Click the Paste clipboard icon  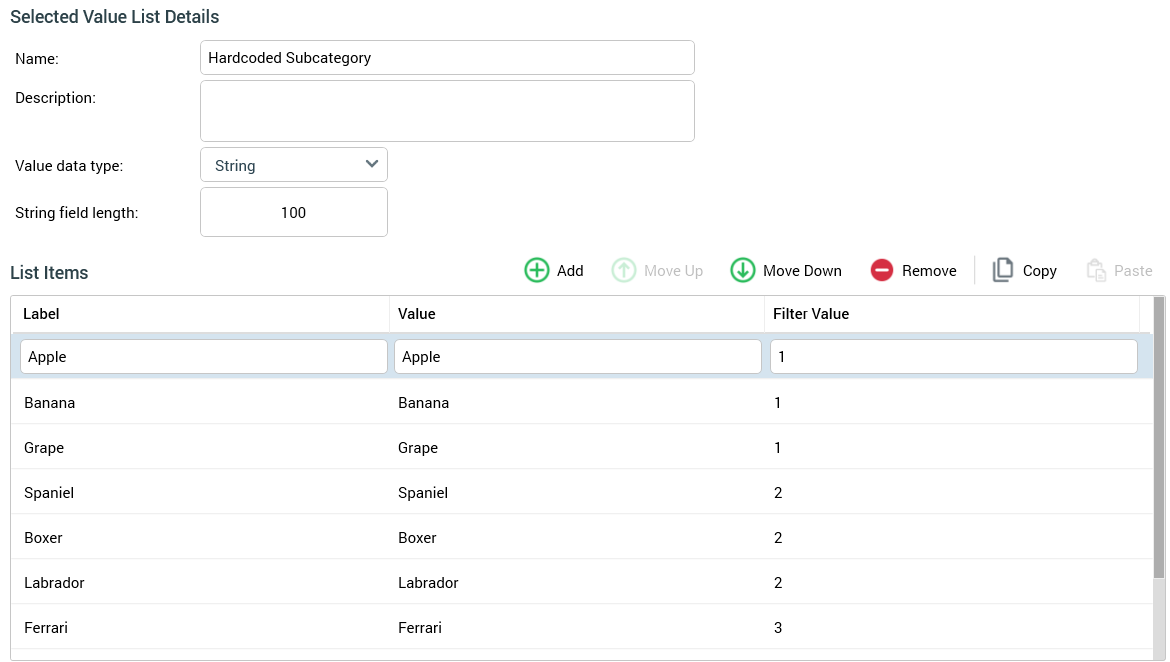pyautogui.click(x=1096, y=270)
